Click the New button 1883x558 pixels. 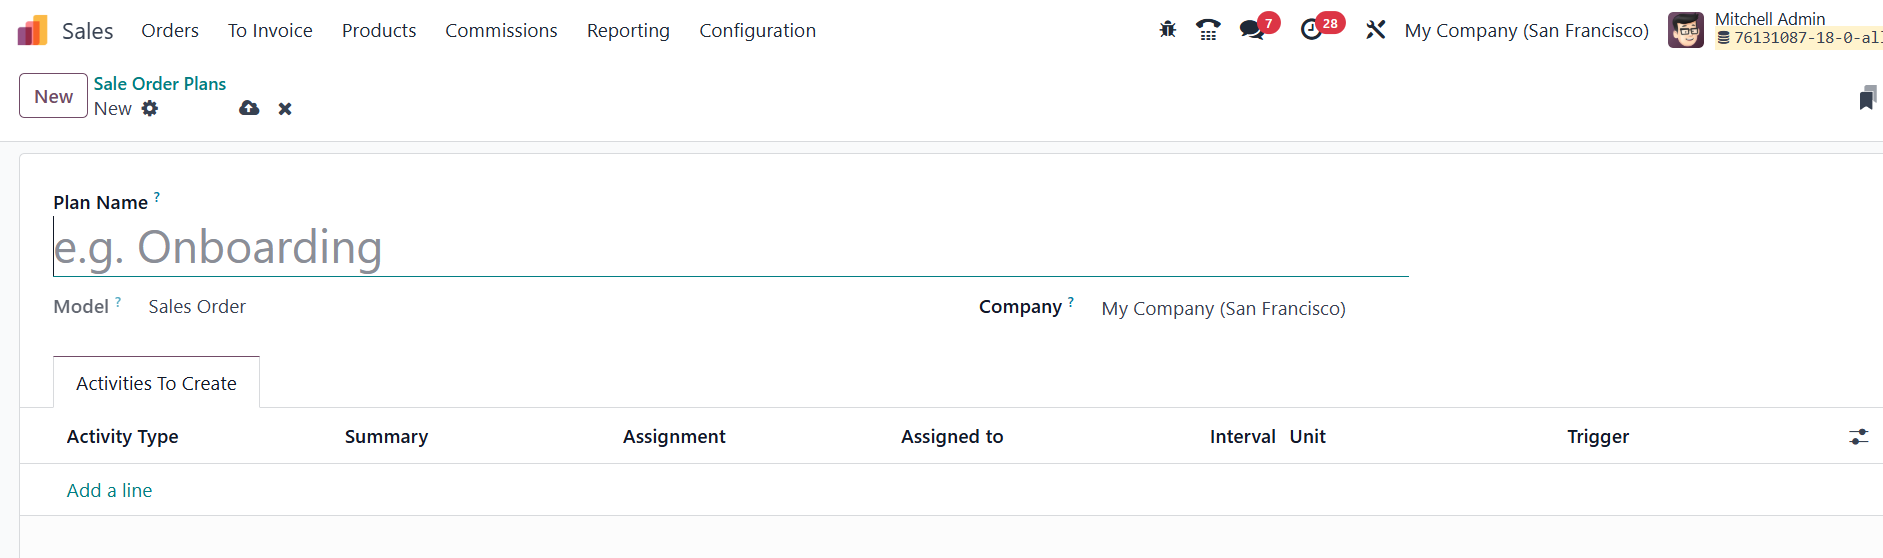pyautogui.click(x=53, y=96)
